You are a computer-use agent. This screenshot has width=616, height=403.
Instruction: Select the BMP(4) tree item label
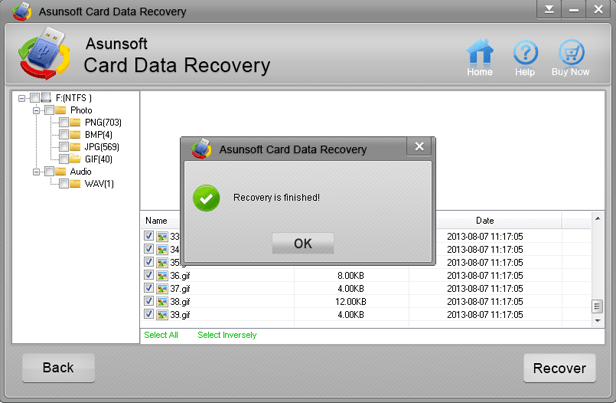point(98,135)
